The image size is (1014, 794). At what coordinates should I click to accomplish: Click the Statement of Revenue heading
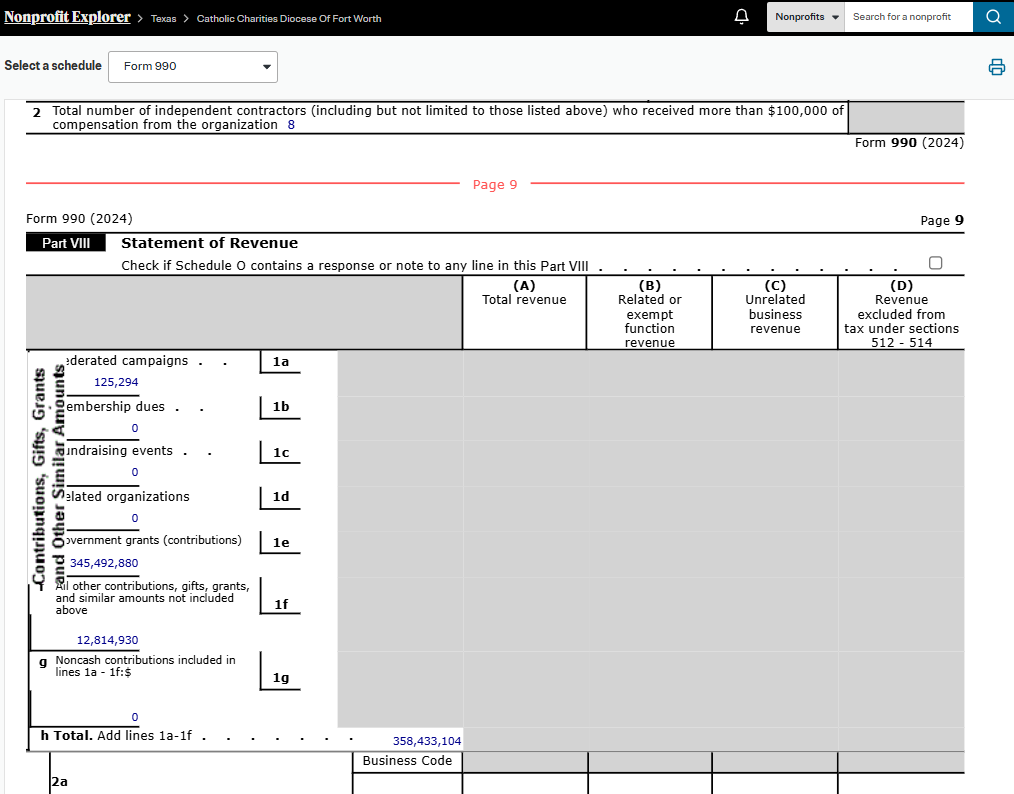(x=210, y=243)
